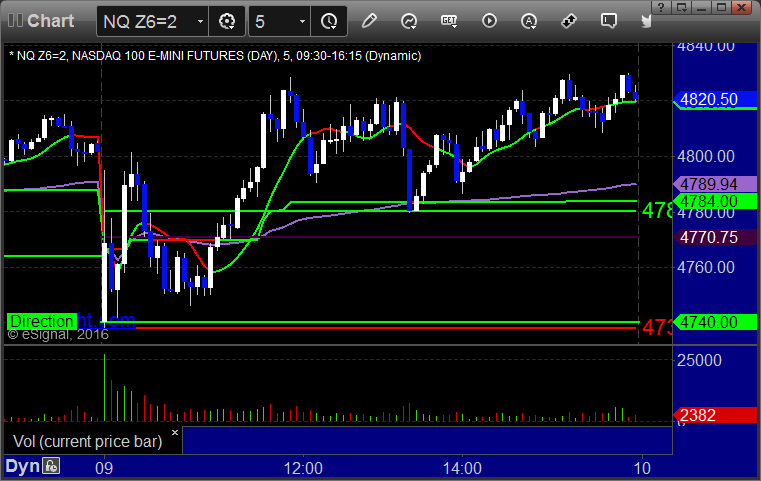Open the studies chart-line icon menu
761x481 pixels.
tap(409, 21)
